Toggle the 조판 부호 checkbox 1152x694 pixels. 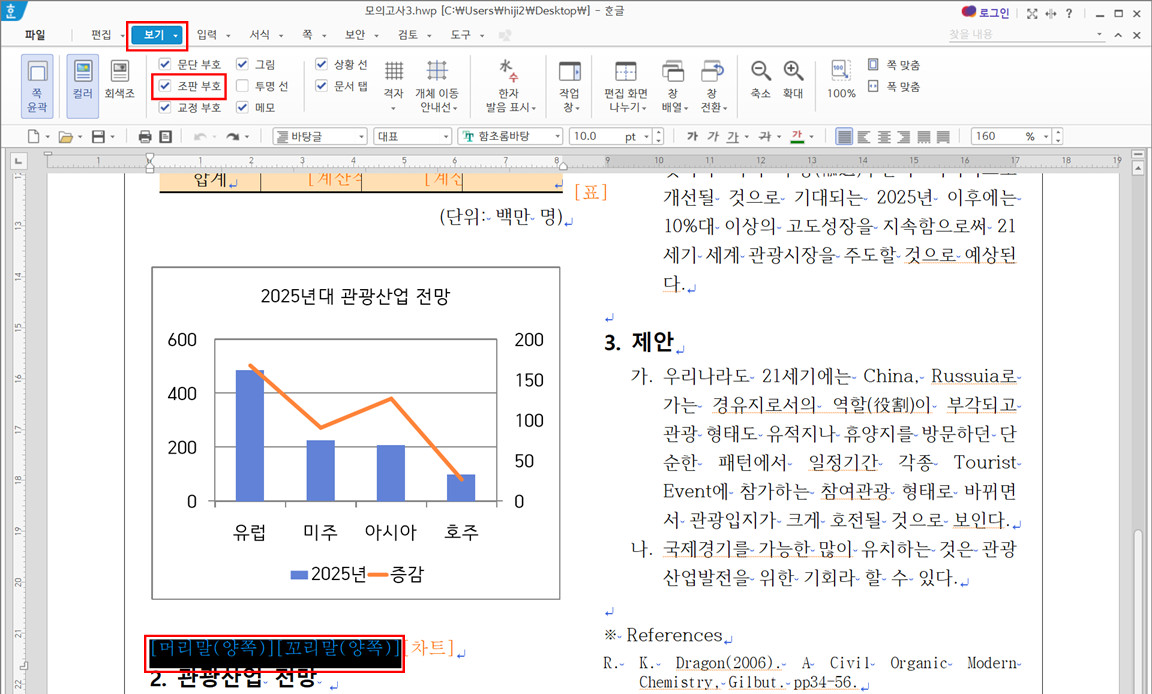click(x=165, y=86)
